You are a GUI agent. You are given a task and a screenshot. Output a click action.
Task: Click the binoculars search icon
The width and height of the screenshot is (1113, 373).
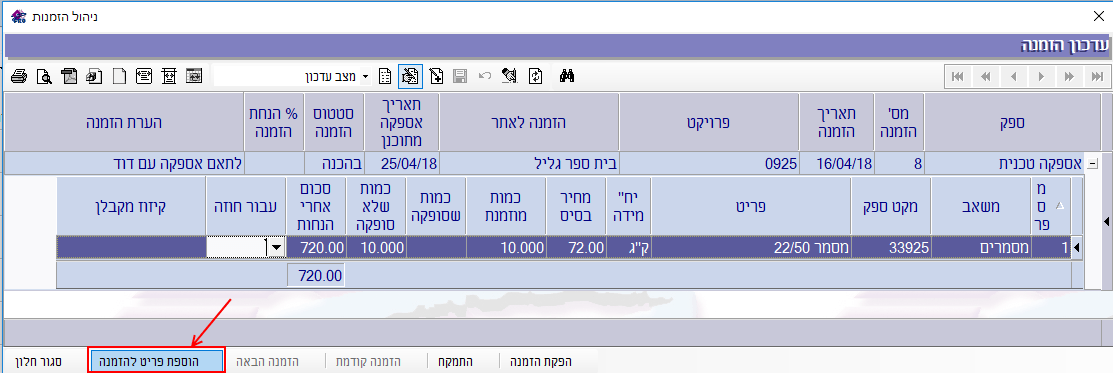click(566, 76)
